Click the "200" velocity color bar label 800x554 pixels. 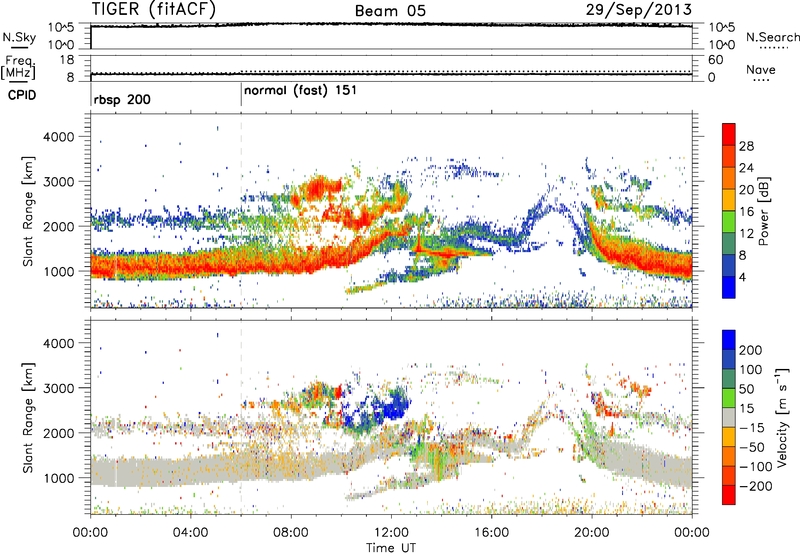[751, 350]
